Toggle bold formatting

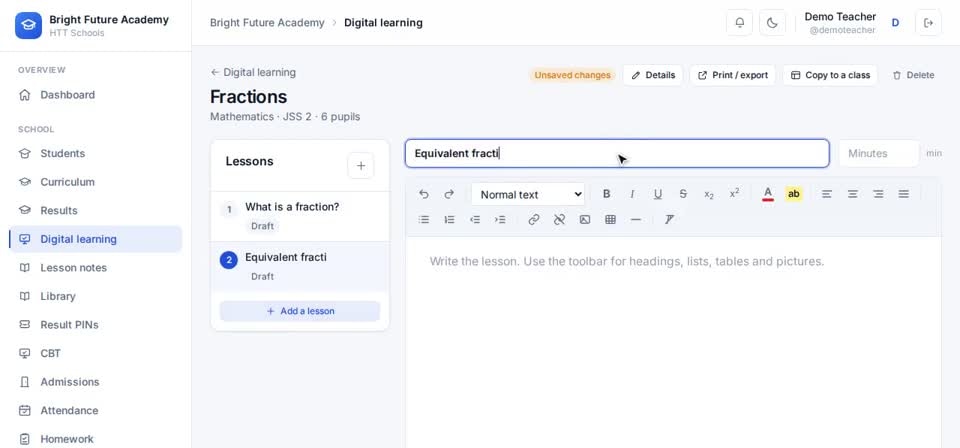tap(607, 194)
